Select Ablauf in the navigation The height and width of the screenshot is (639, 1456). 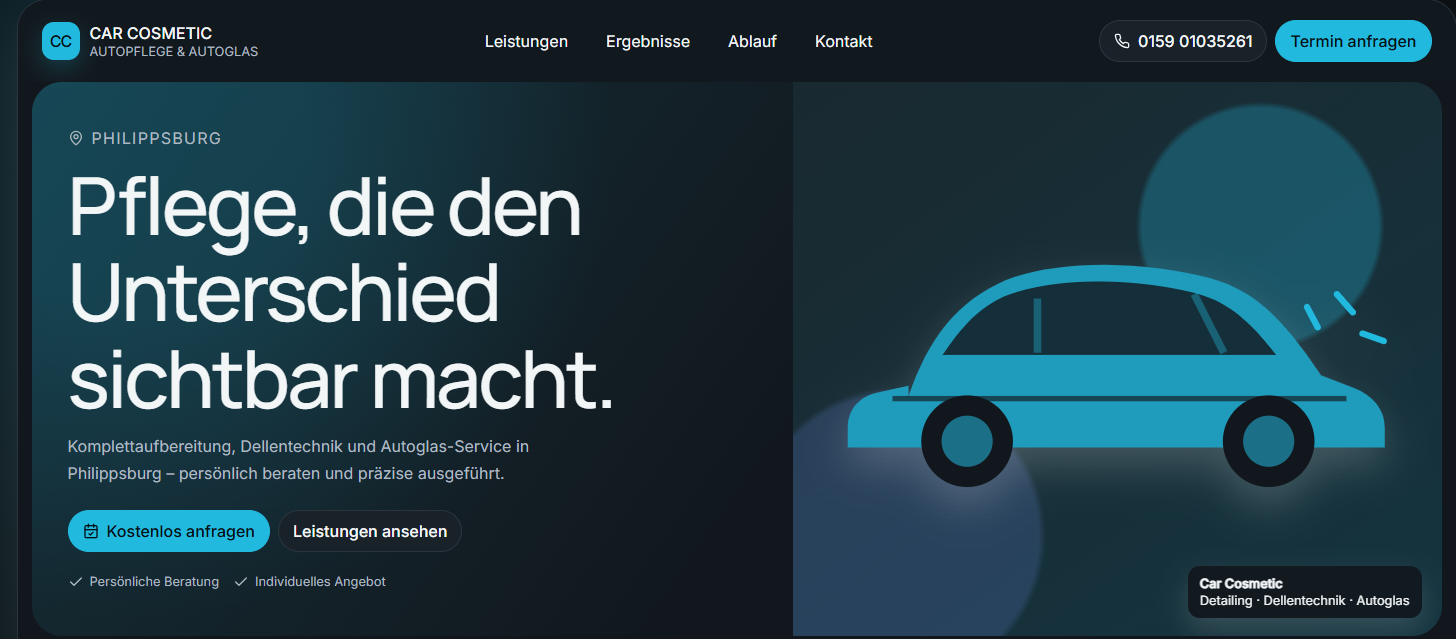click(752, 41)
